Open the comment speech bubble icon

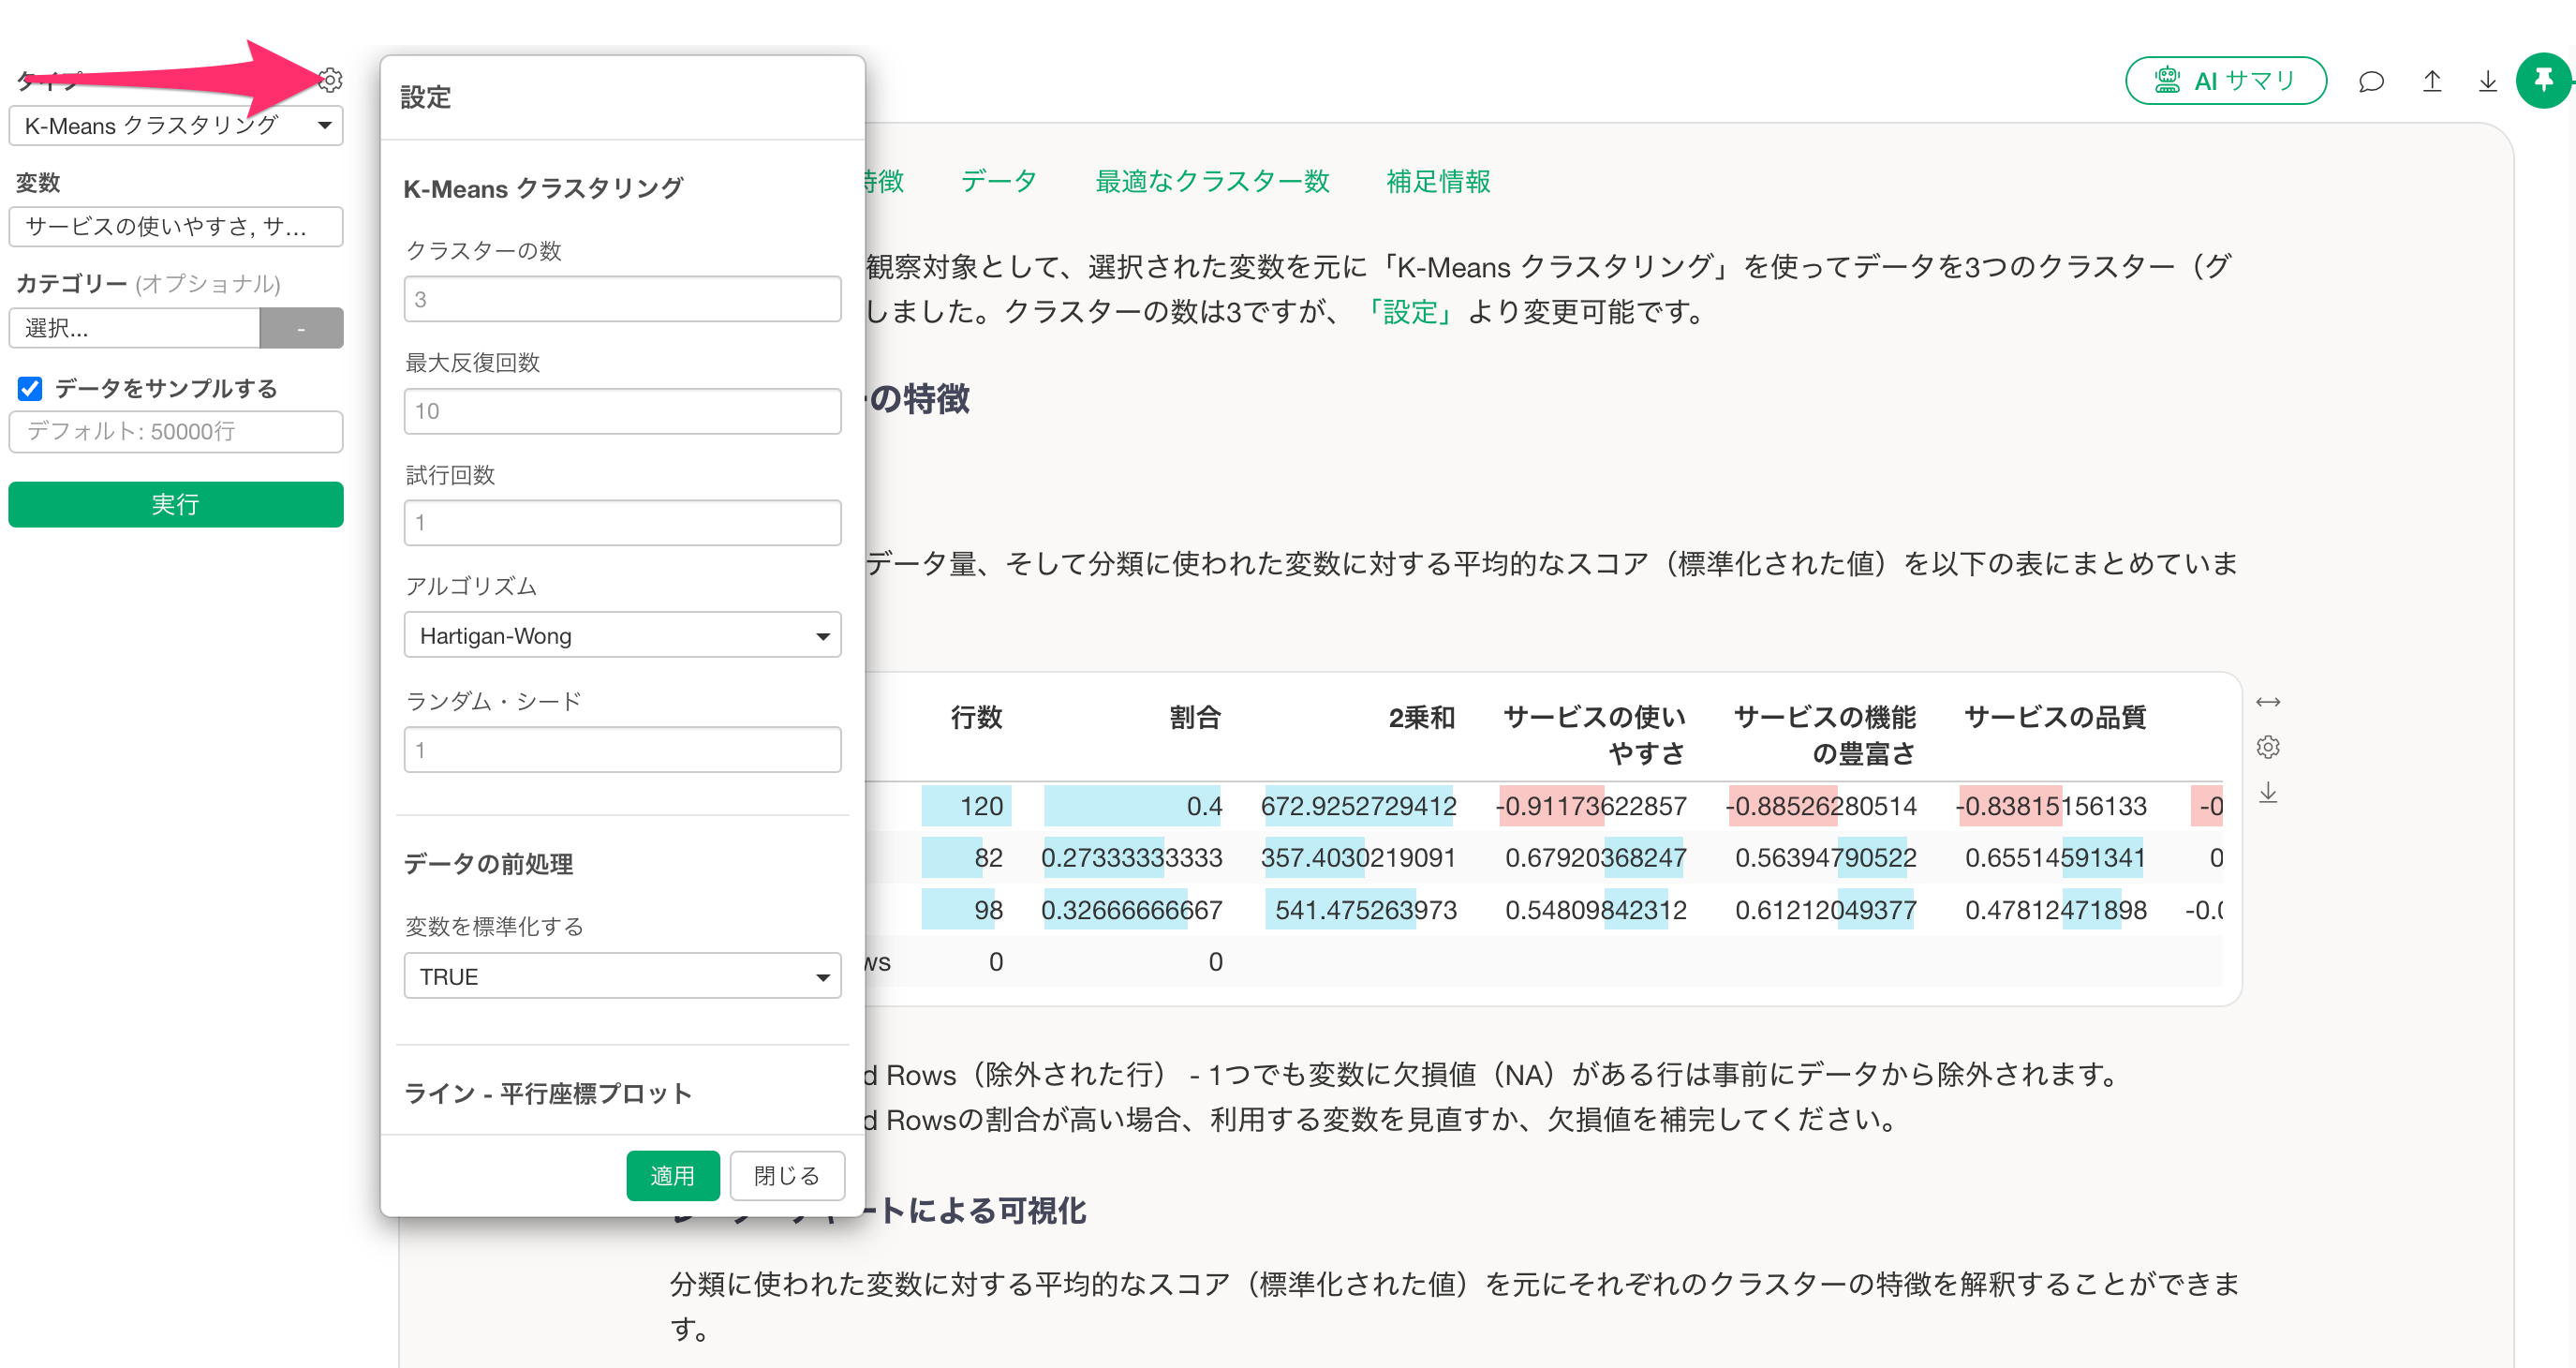click(x=2370, y=81)
